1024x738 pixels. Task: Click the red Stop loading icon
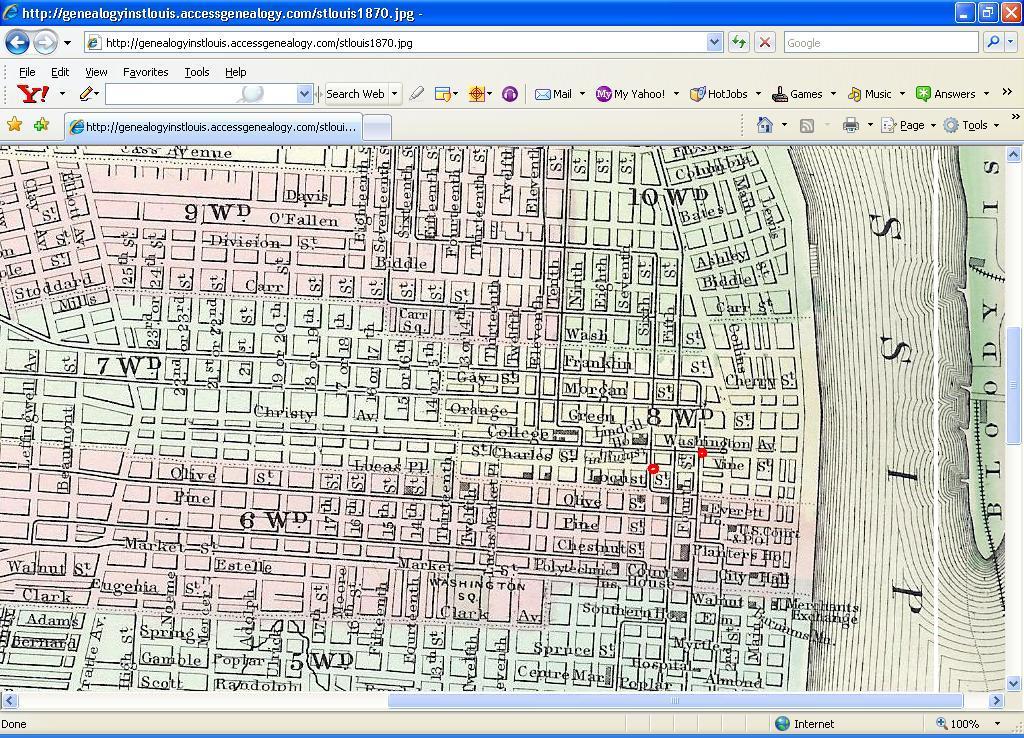point(765,43)
